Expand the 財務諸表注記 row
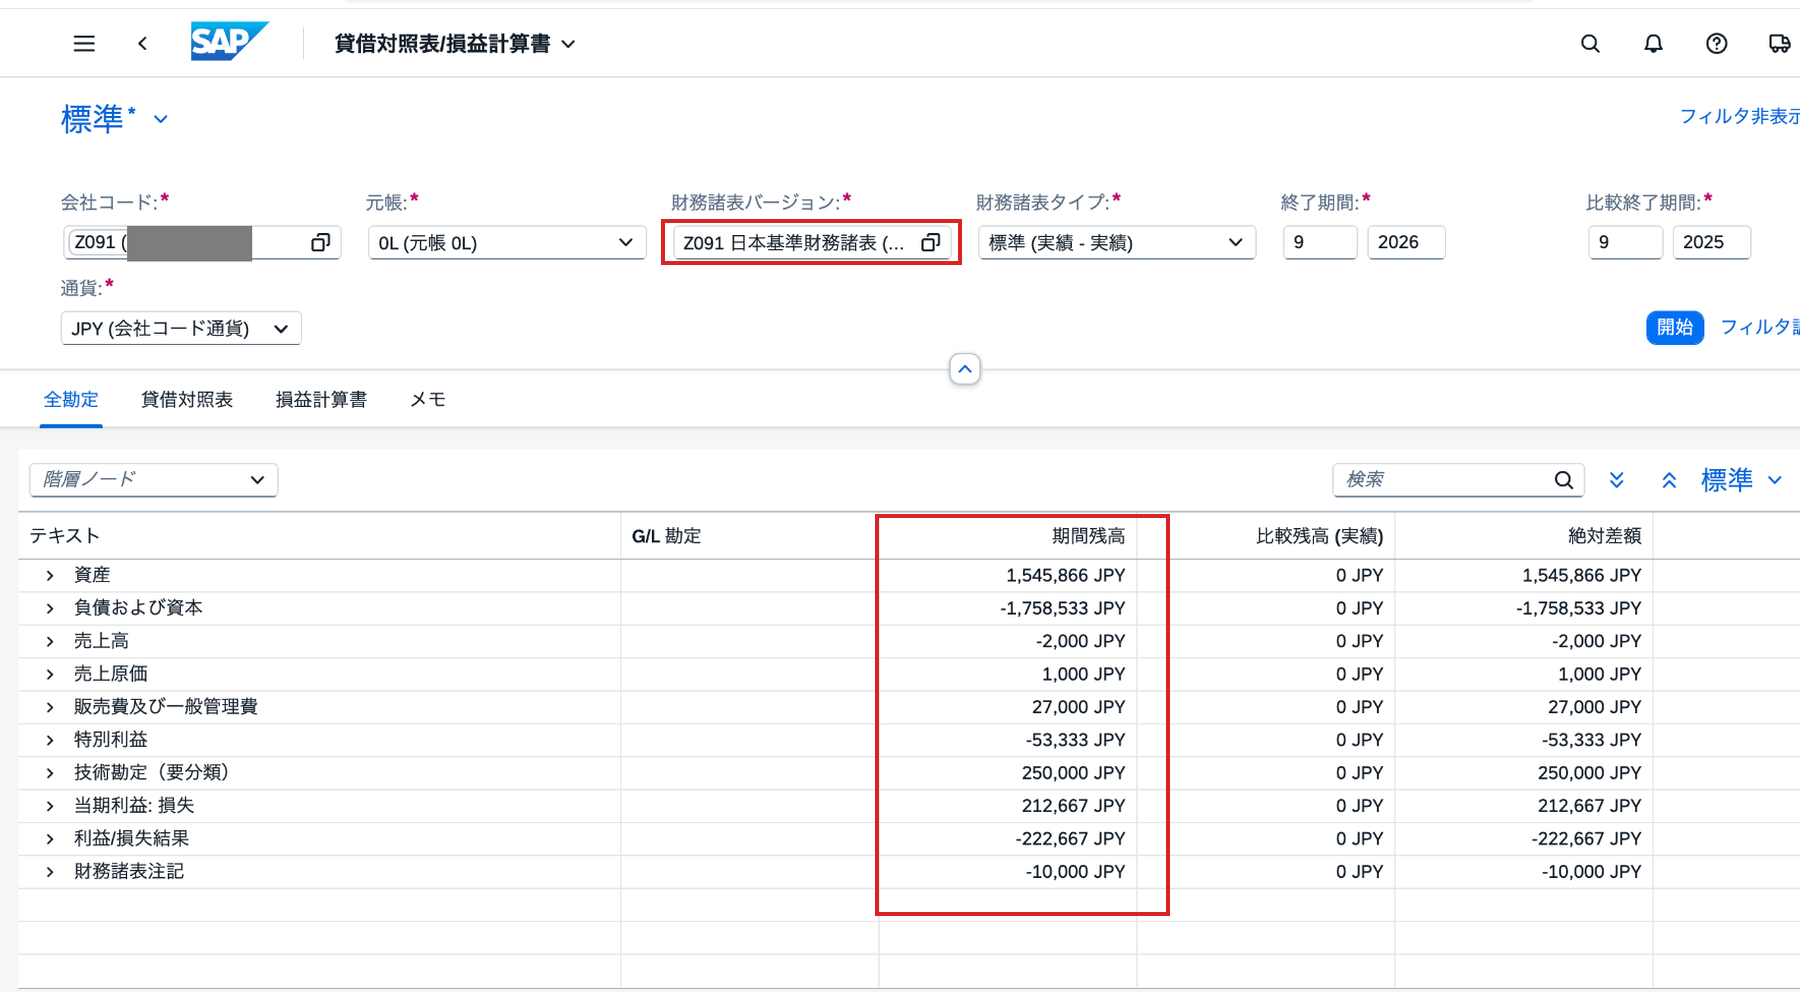Viewport: 1800px width, 992px height. (x=49, y=872)
